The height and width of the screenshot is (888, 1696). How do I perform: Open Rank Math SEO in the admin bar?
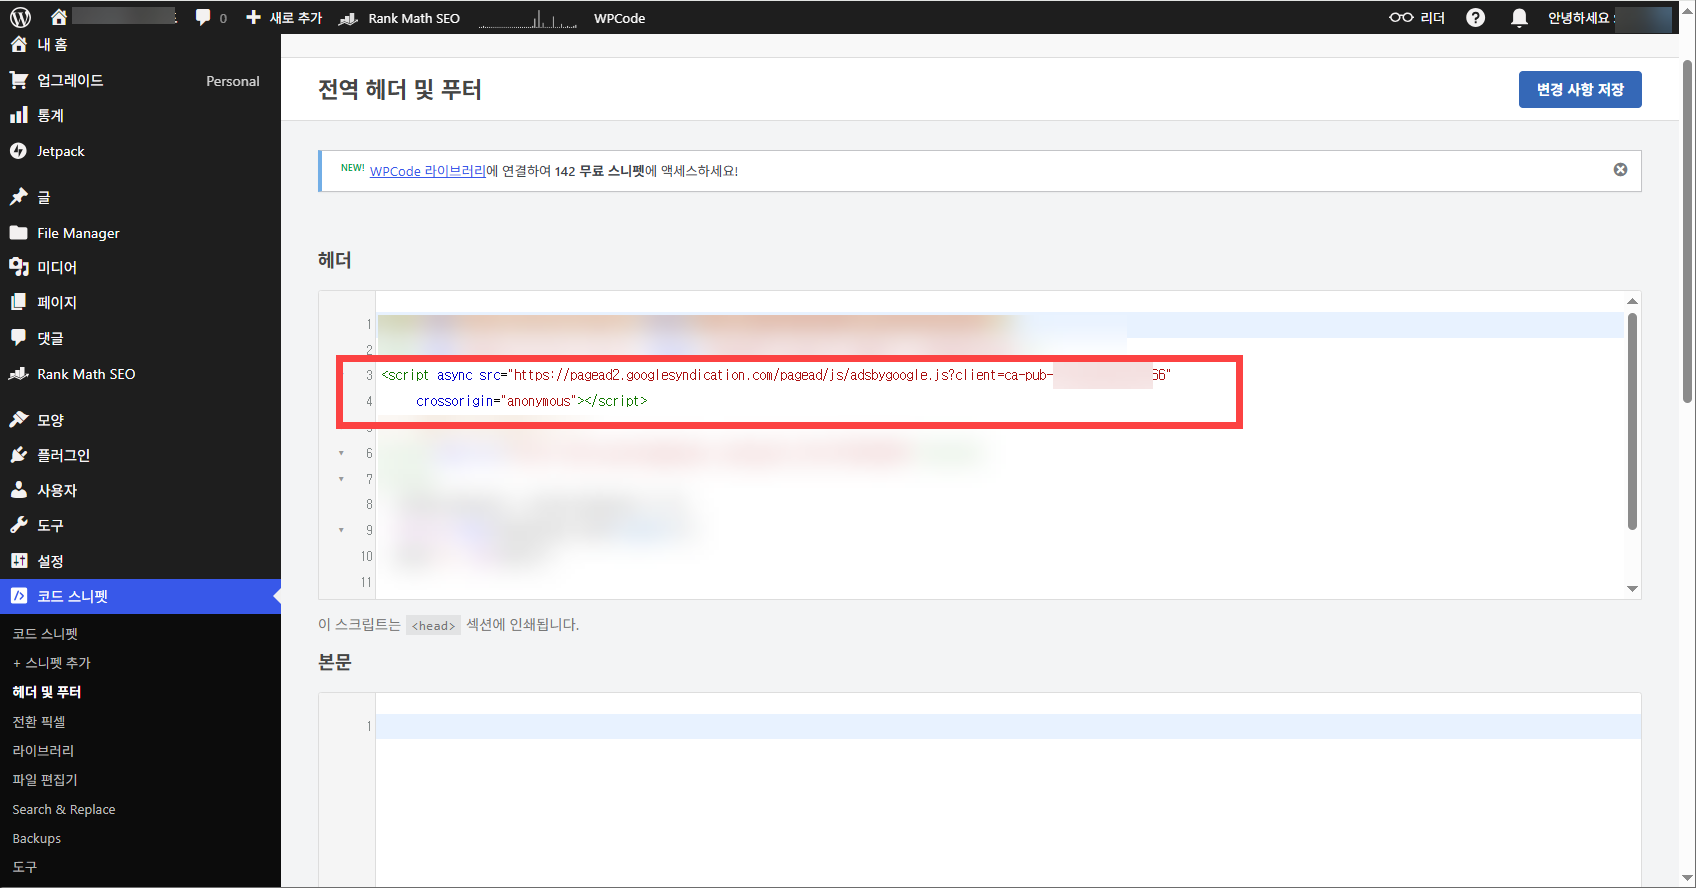[400, 18]
